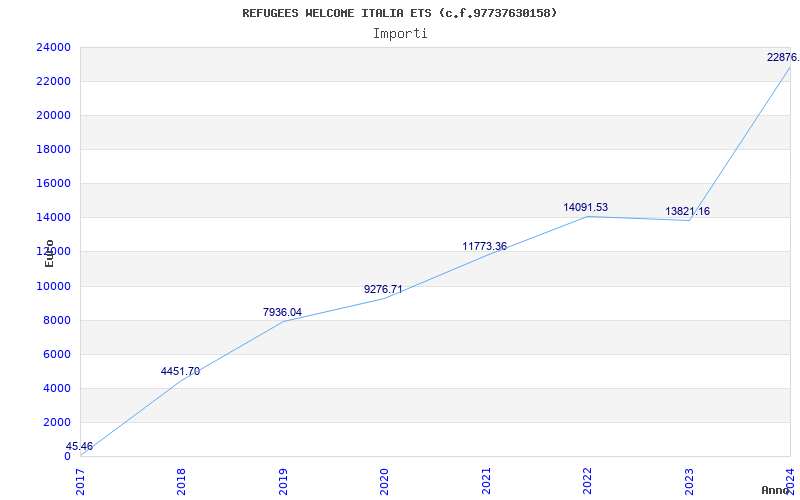Click the 2020 x-axis label

[384, 482]
